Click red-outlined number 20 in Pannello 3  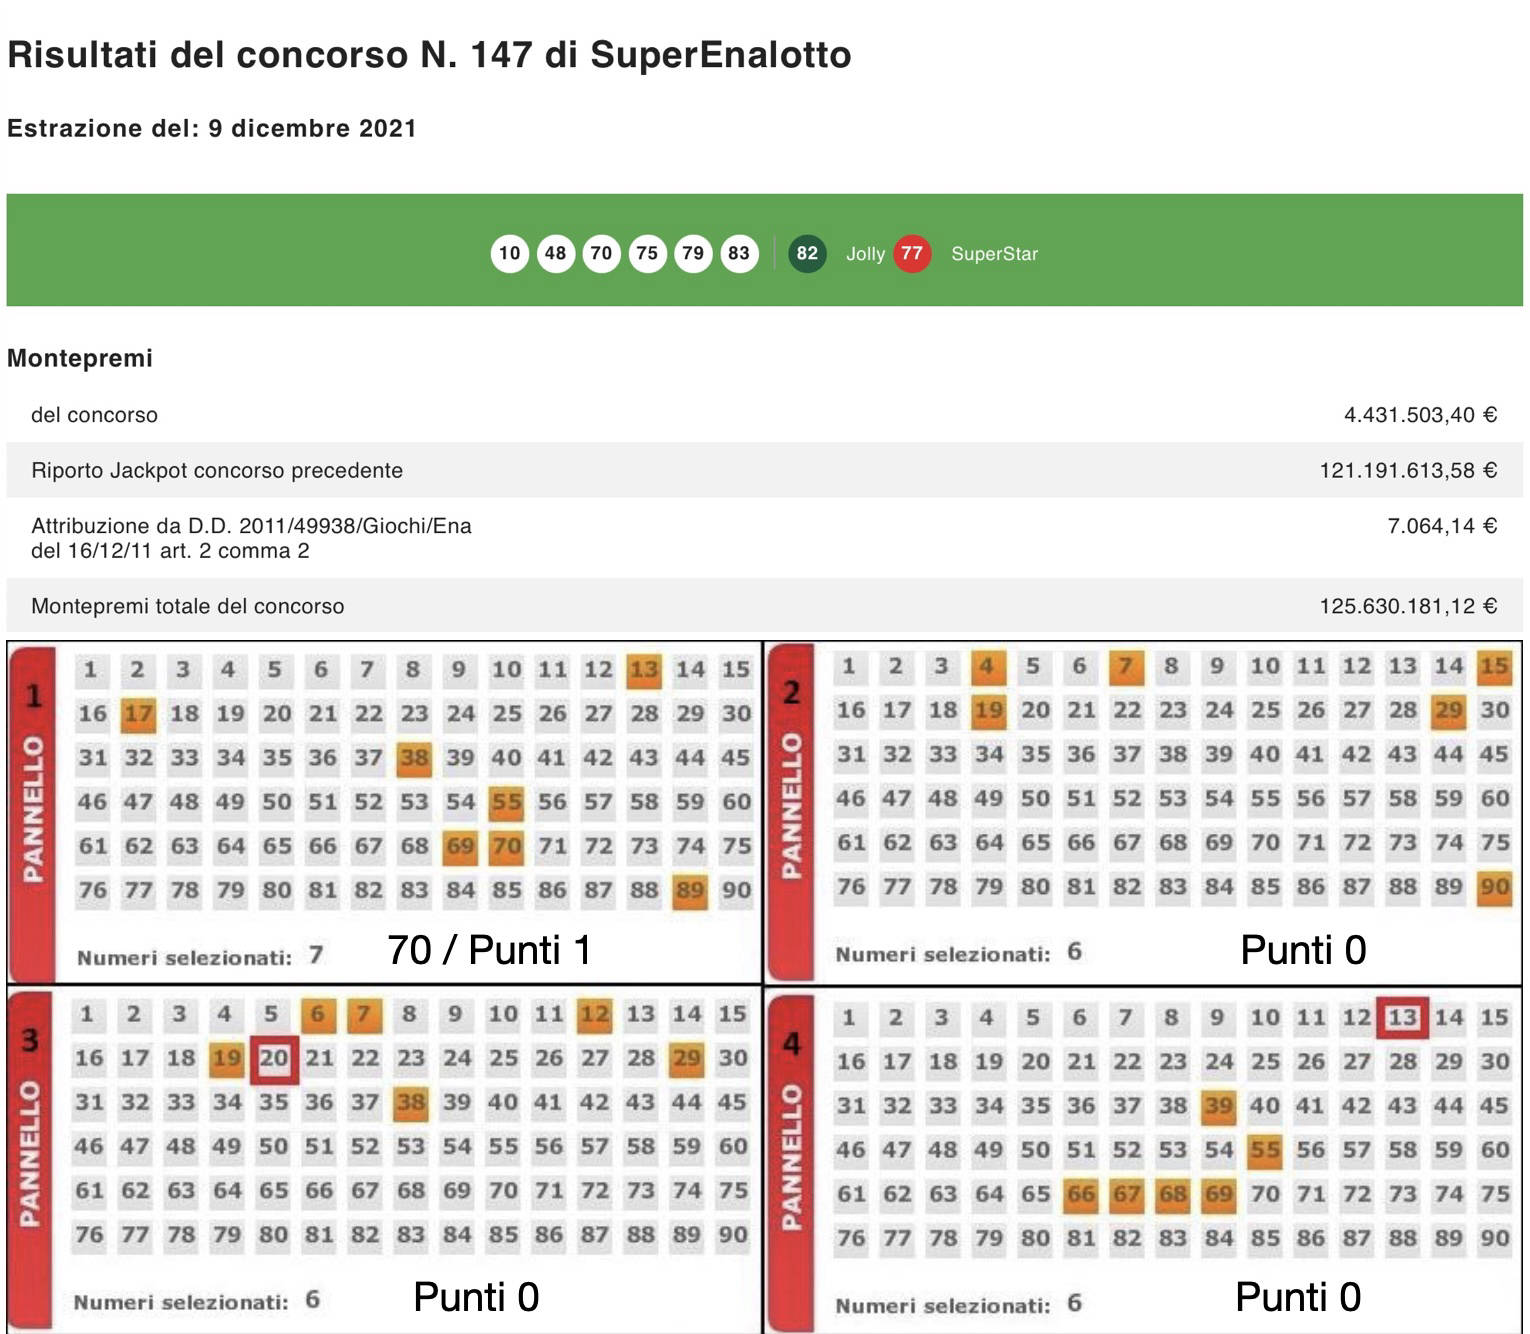274,1059
